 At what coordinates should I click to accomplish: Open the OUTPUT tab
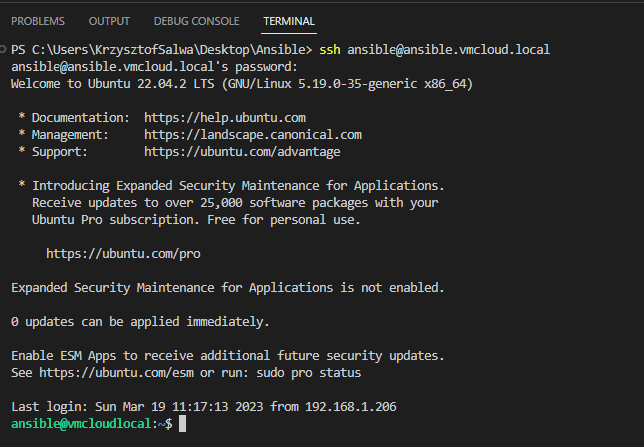(109, 21)
